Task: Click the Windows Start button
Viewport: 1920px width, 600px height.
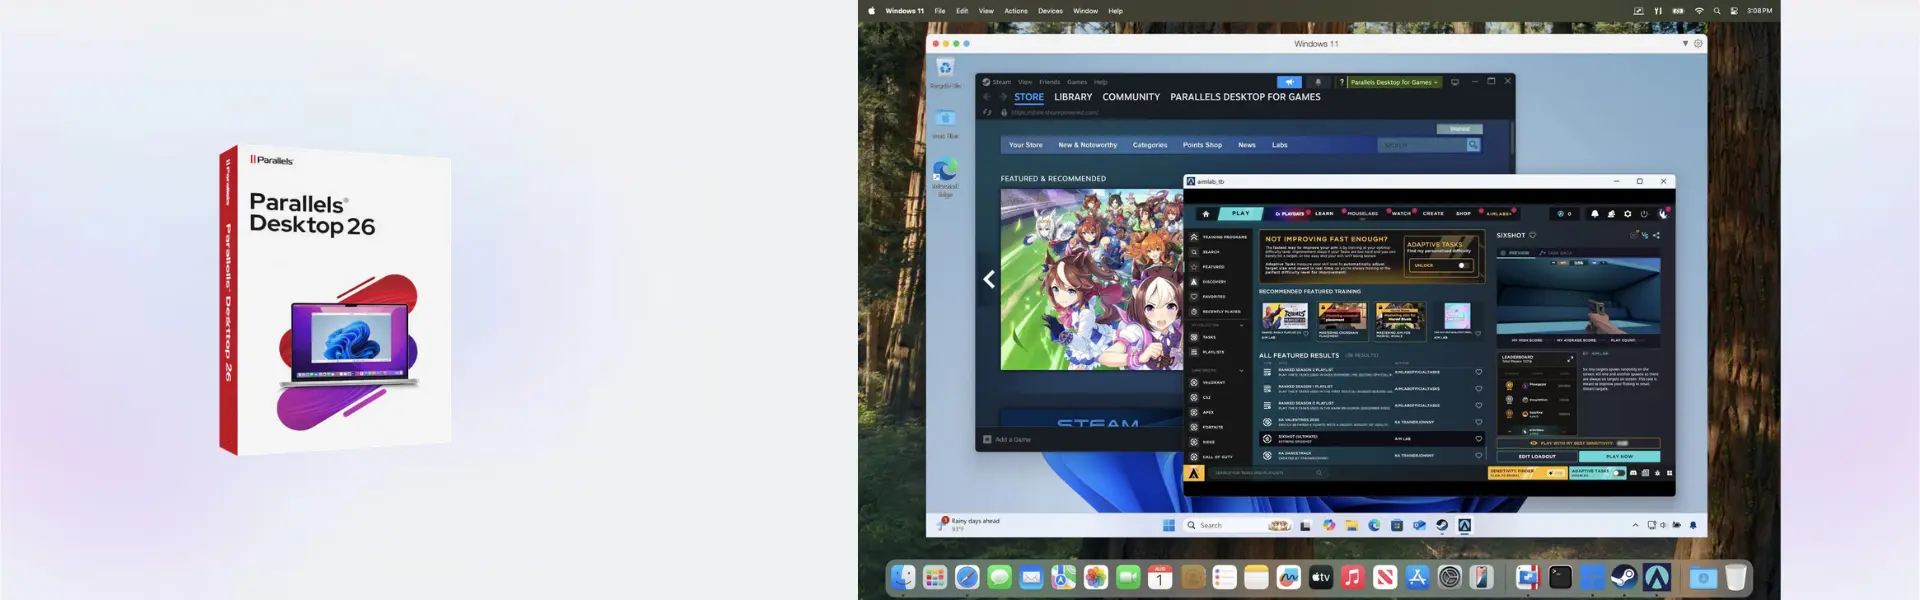Action: click(x=1169, y=525)
